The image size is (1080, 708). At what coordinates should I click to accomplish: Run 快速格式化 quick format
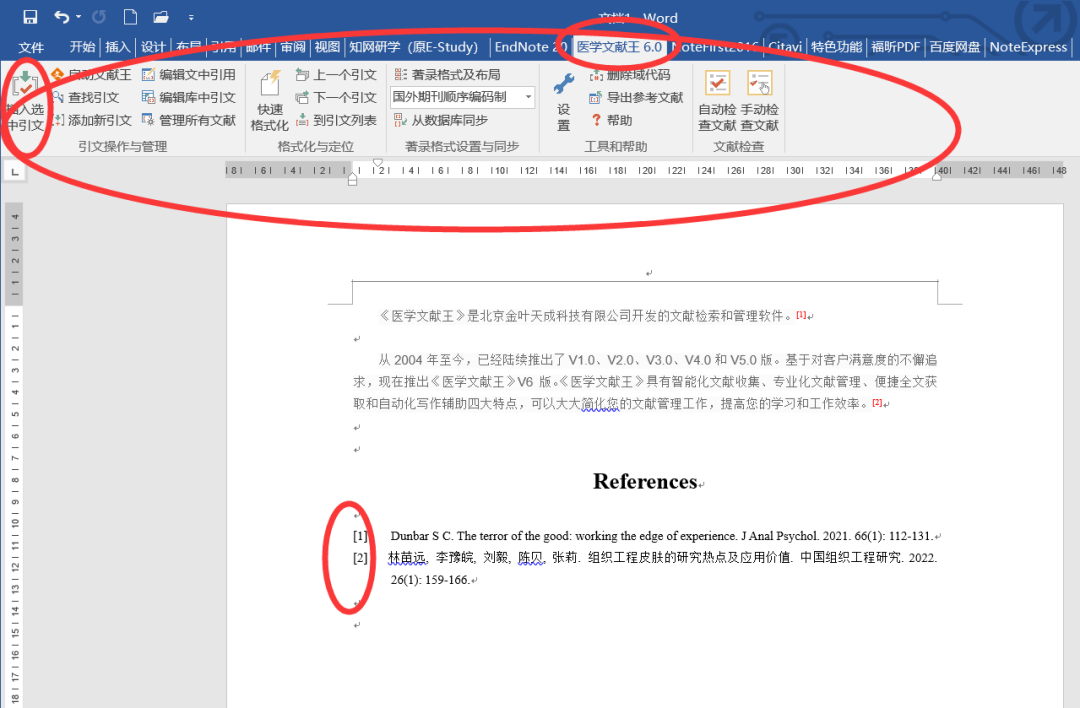269,101
